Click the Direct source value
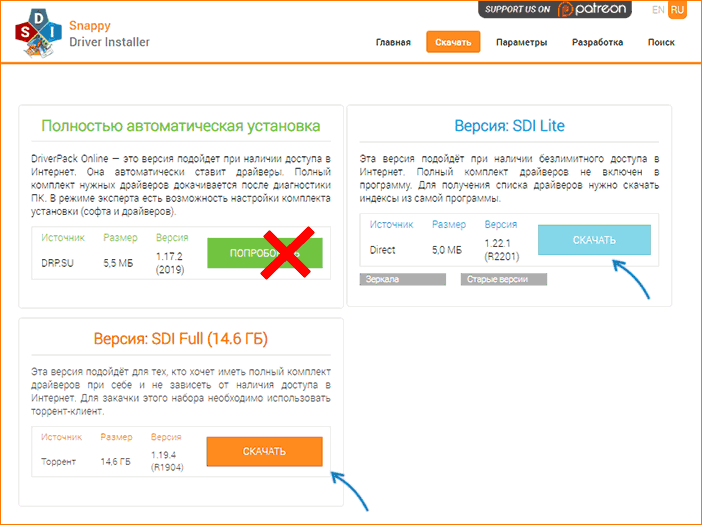 pos(382,250)
